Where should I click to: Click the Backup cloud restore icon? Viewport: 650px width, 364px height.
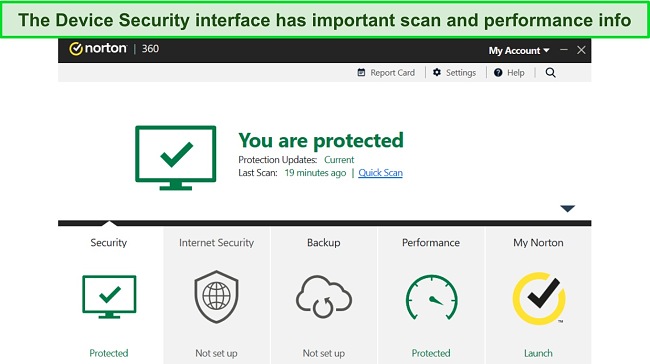[324, 297]
